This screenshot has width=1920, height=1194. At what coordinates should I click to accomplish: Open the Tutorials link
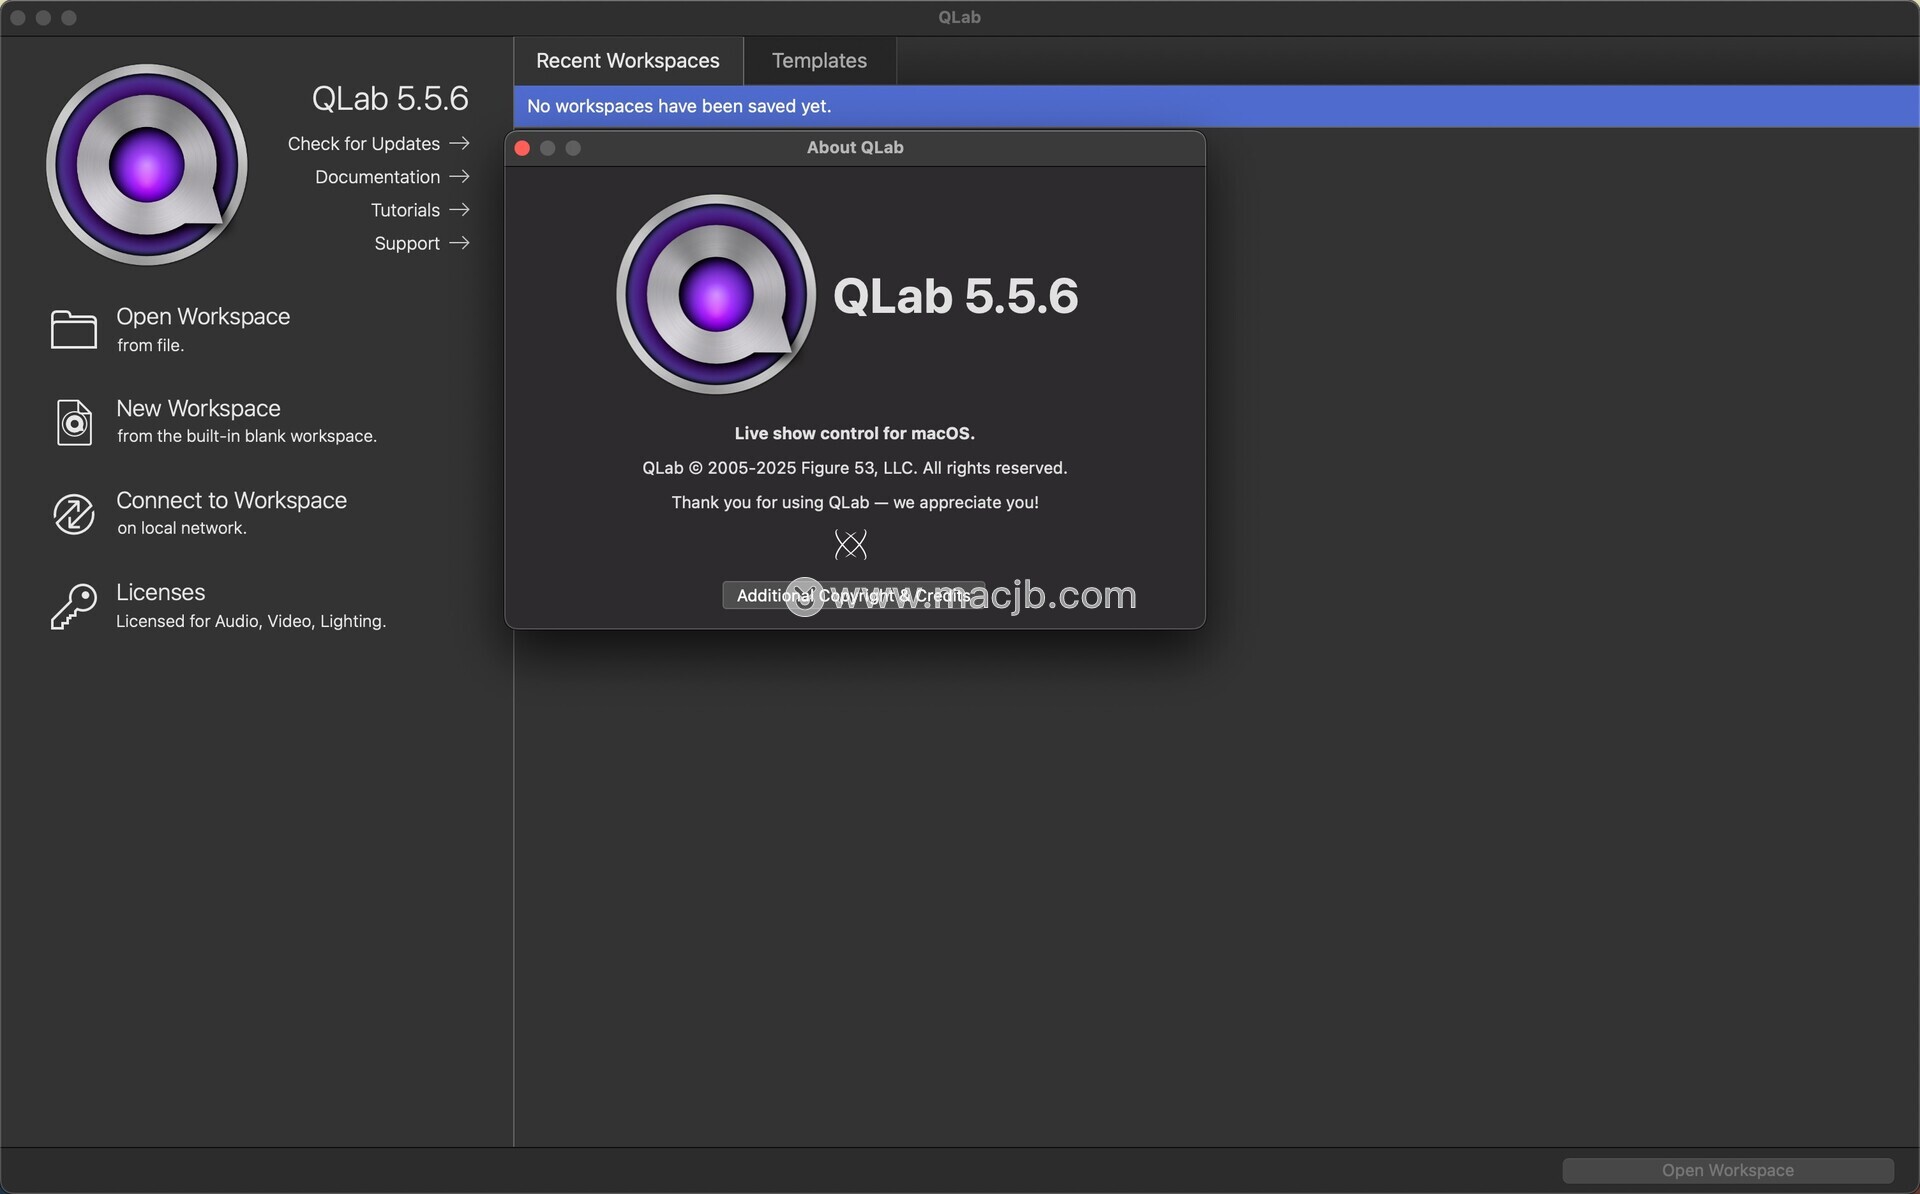[x=405, y=210]
